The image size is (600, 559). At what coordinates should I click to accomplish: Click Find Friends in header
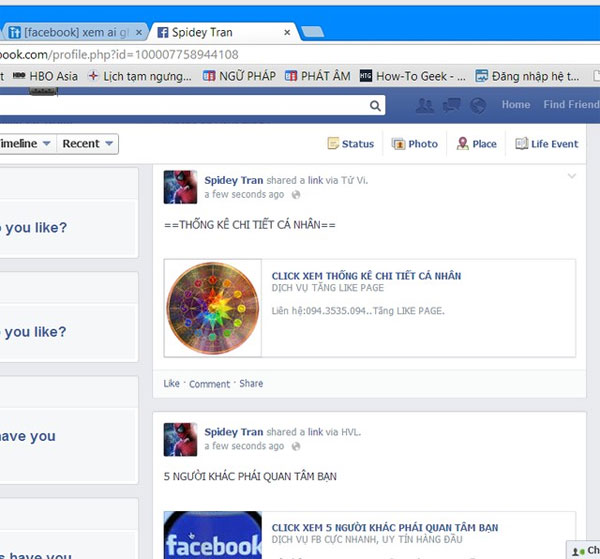572,104
